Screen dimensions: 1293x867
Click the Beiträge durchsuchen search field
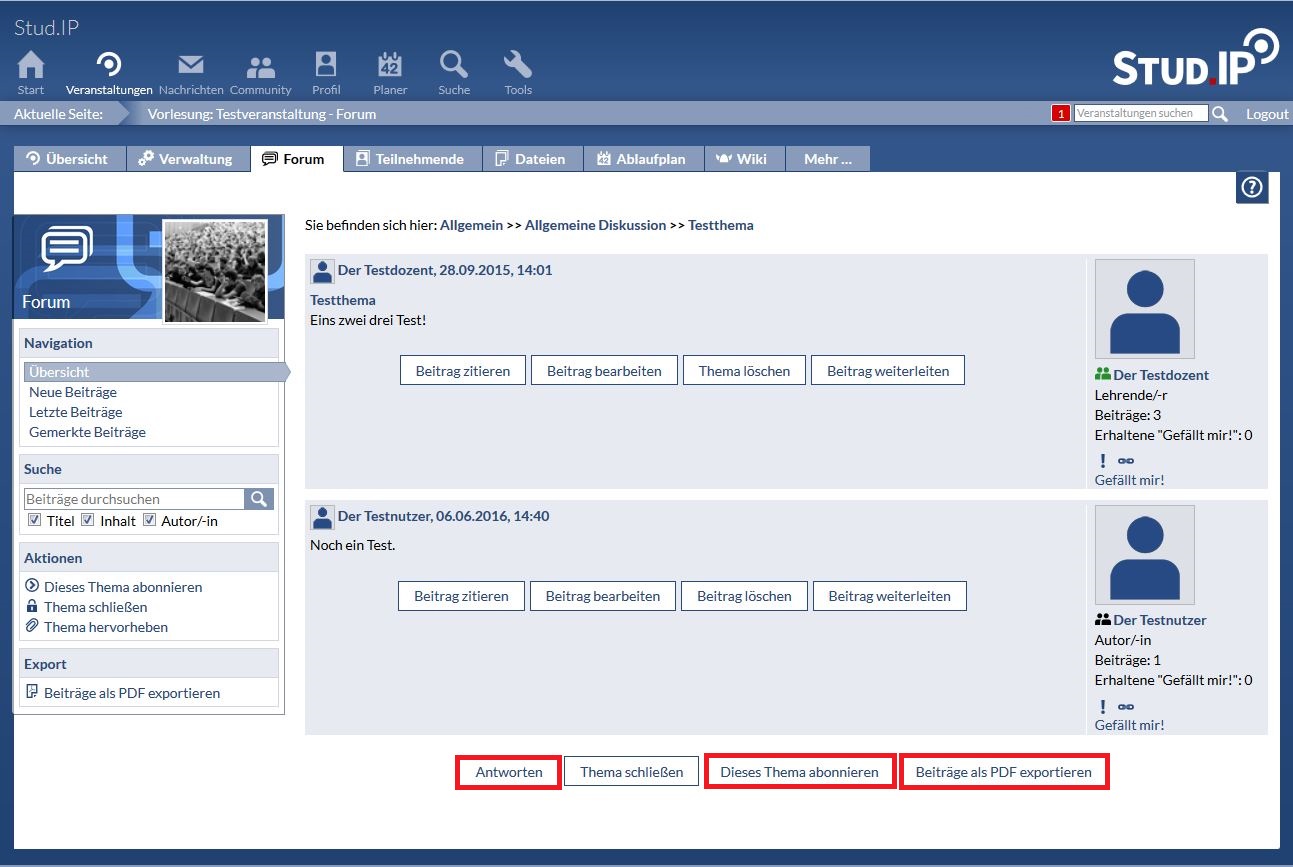coord(134,499)
